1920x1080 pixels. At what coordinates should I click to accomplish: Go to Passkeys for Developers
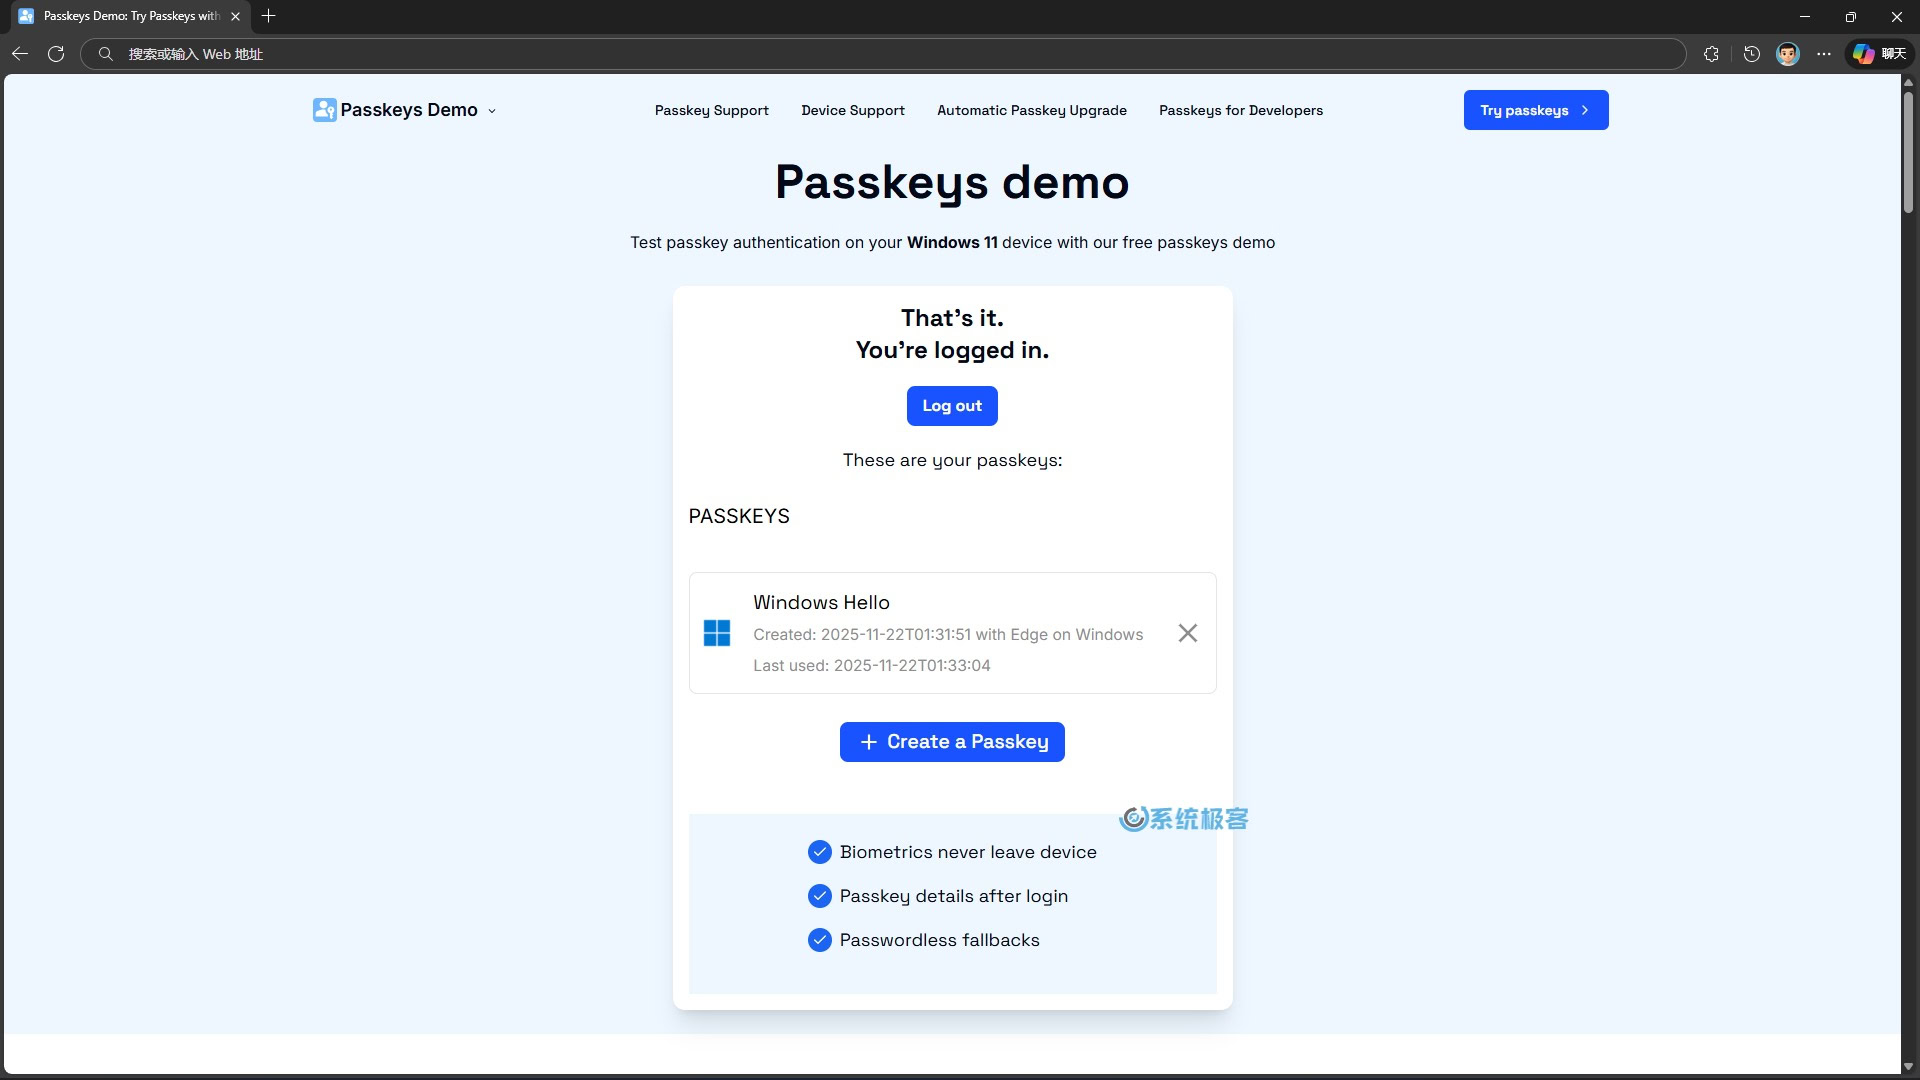click(x=1240, y=110)
